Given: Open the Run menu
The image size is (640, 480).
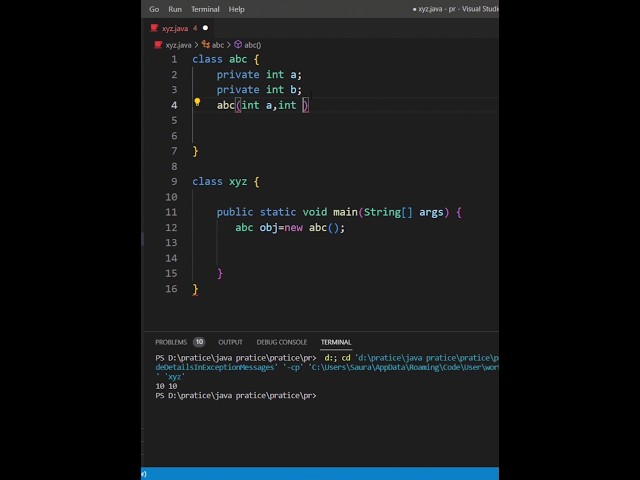Looking at the screenshot, I should [x=175, y=9].
